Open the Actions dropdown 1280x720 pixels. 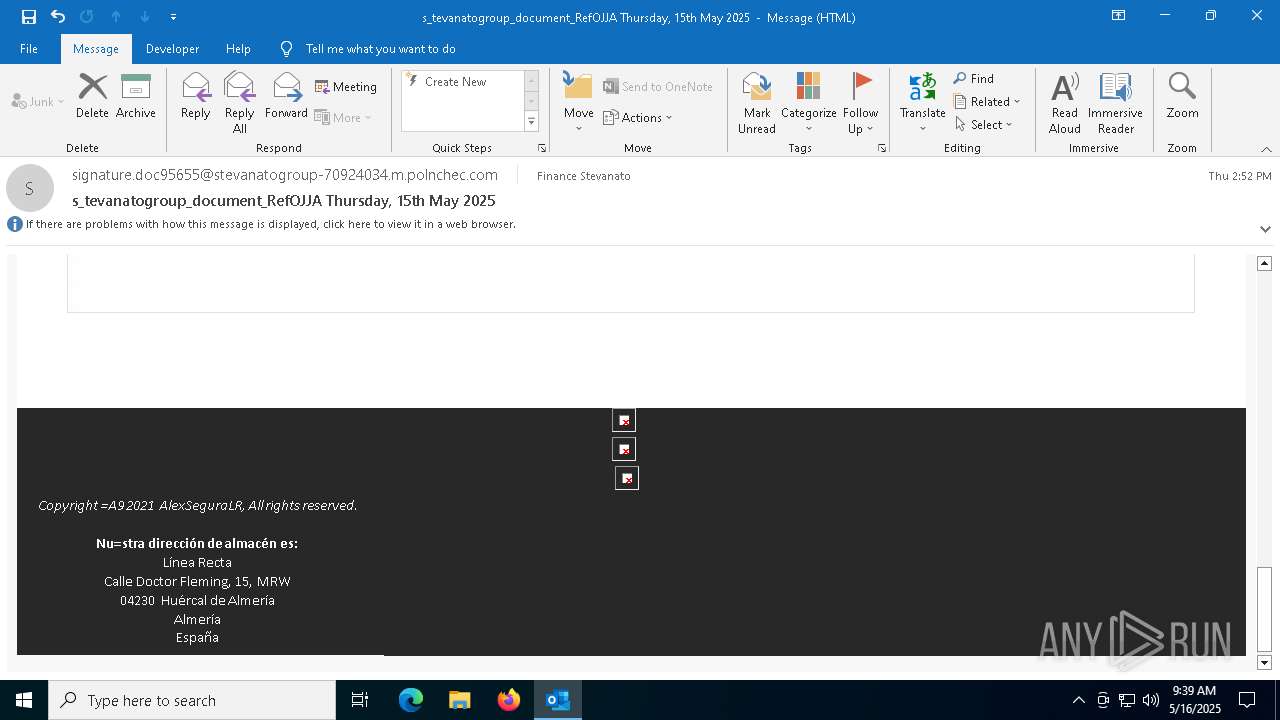click(x=638, y=117)
